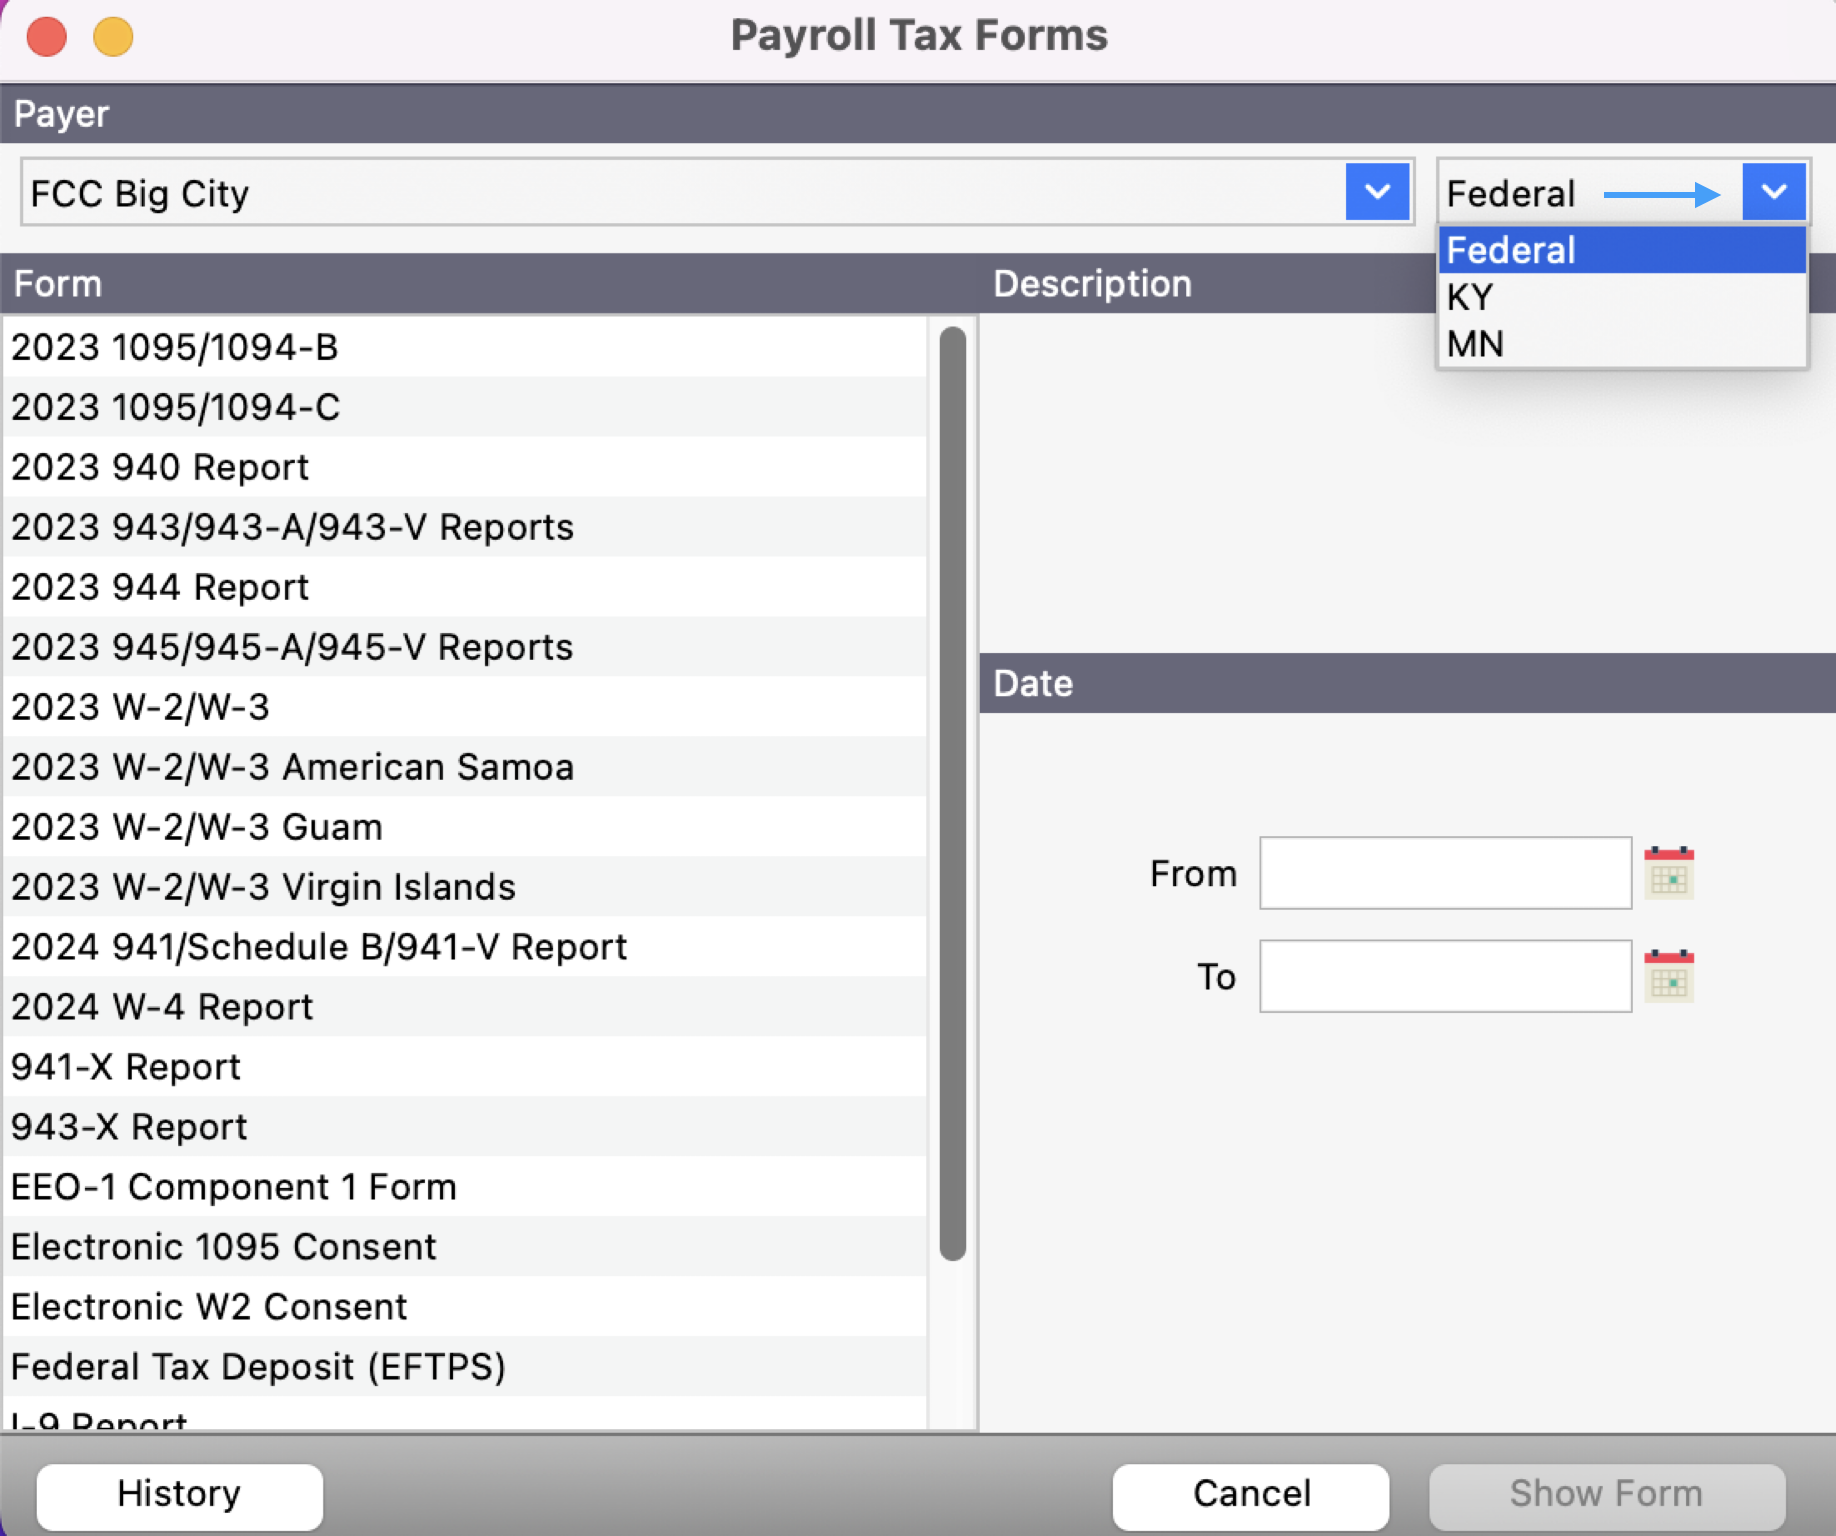Click the Federal jurisdiction dropdown arrow

(1773, 192)
